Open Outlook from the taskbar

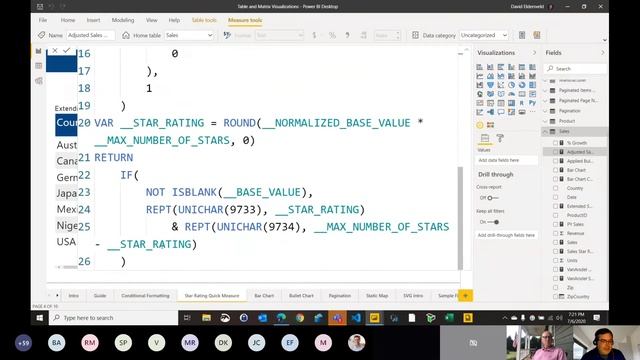click(262, 318)
